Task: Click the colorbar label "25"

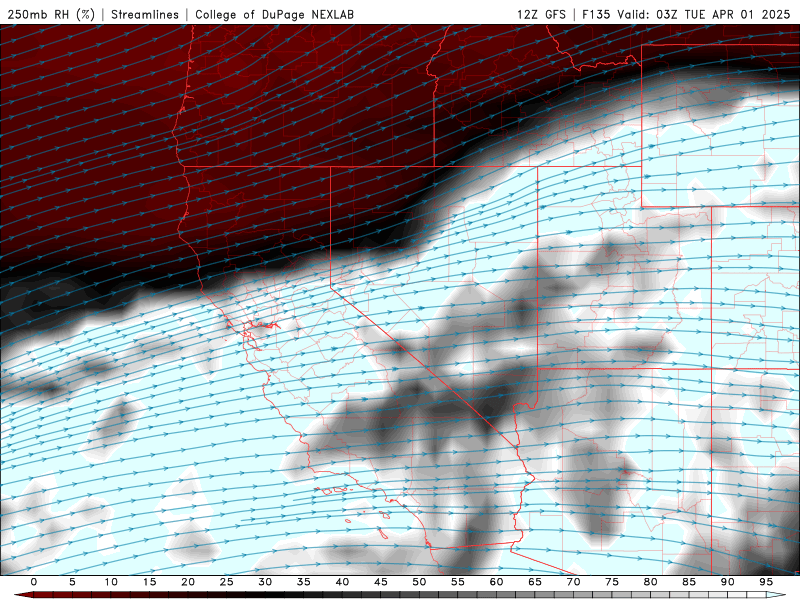Action: (x=226, y=582)
